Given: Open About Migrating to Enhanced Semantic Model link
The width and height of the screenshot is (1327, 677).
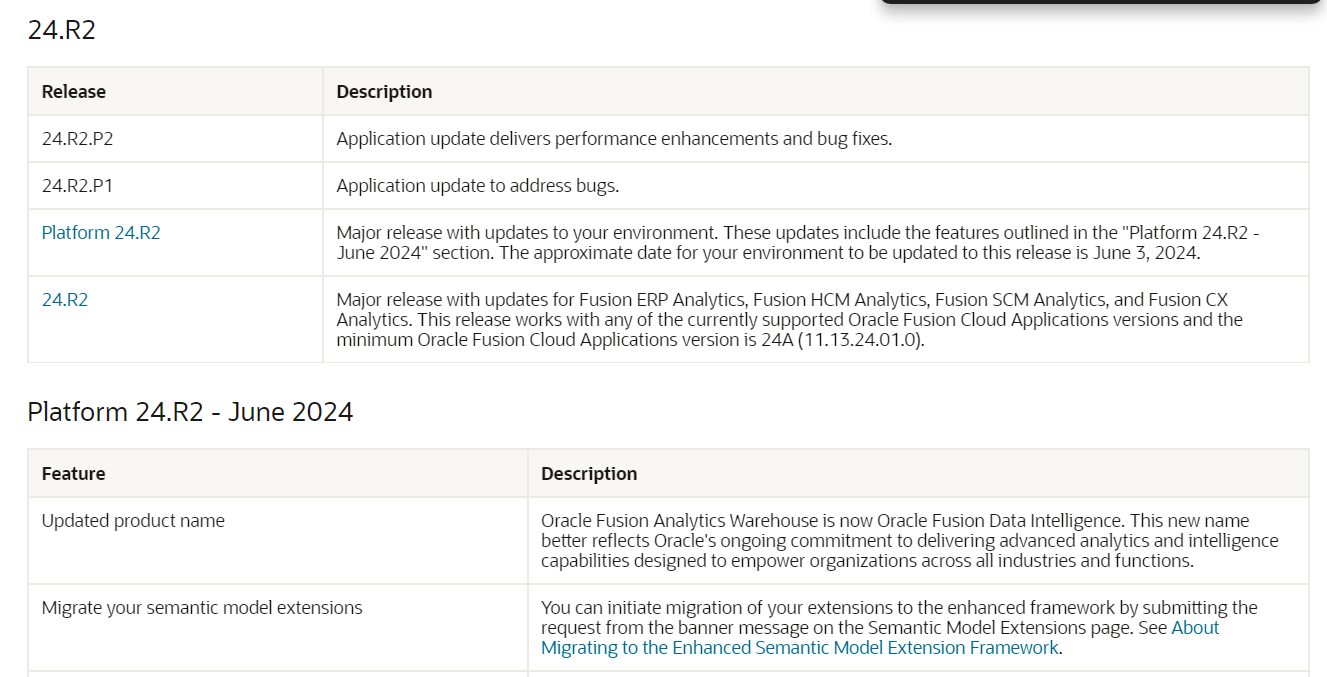Looking at the screenshot, I should [x=880, y=638].
